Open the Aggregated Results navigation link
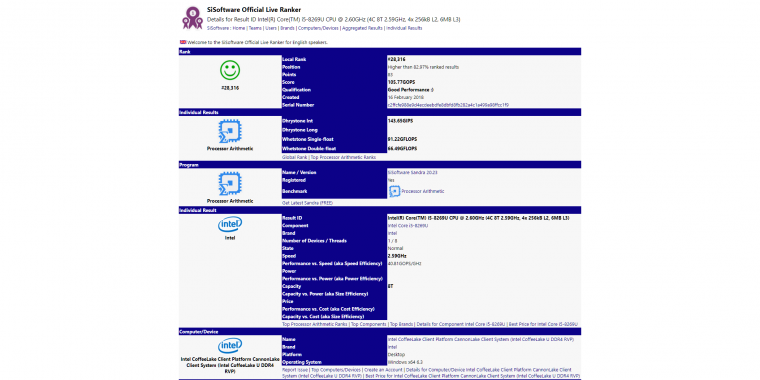Image resolution: width=760 pixels, height=380 pixels. tap(362, 28)
